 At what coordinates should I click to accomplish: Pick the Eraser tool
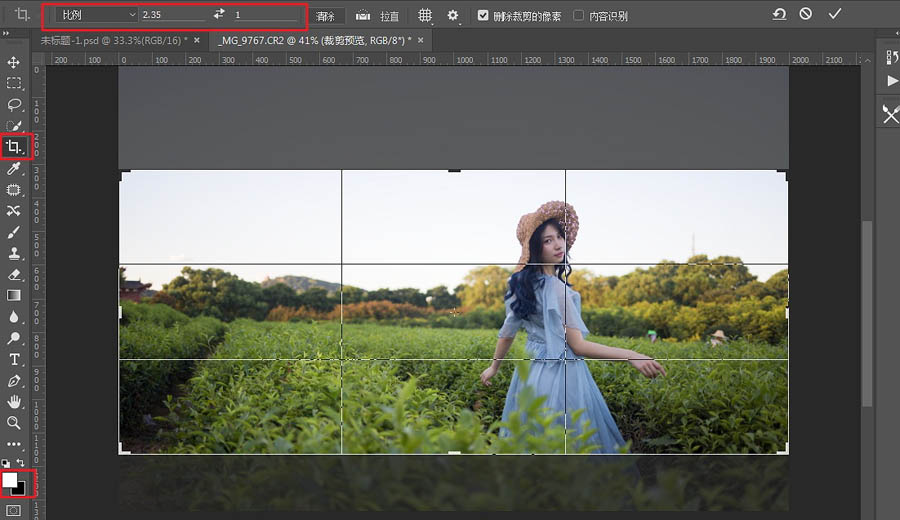coord(14,274)
